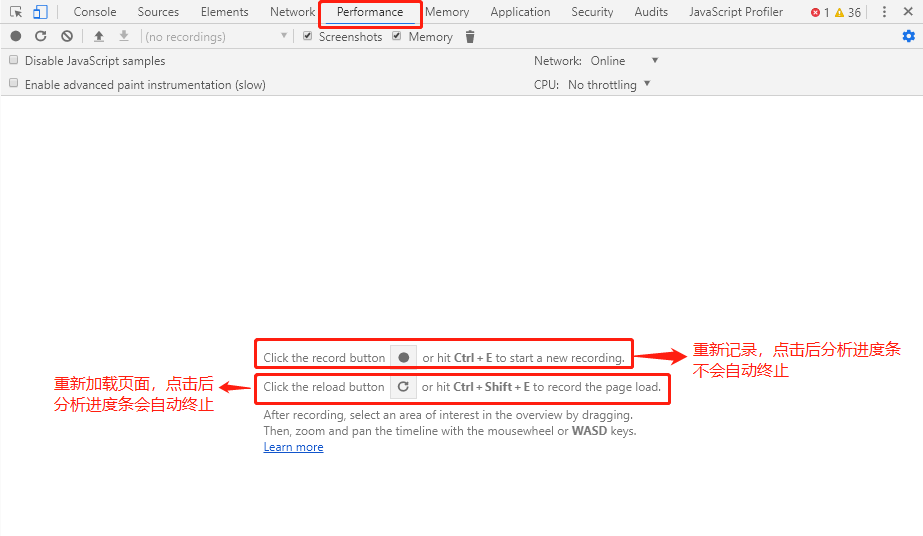Toggle the device toolbar icon
Viewport: 923px width, 536px height.
coord(40,12)
